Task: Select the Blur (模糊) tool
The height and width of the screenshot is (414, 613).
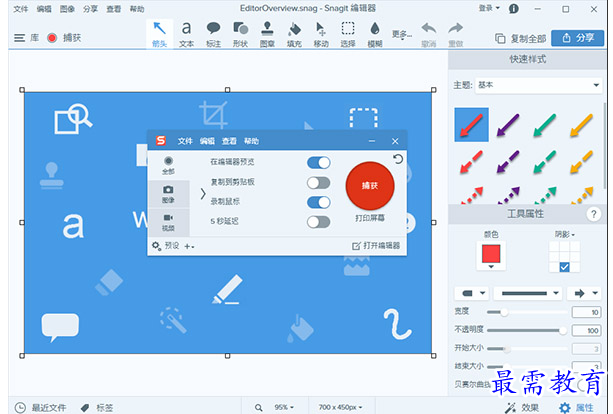Action: pyautogui.click(x=375, y=34)
